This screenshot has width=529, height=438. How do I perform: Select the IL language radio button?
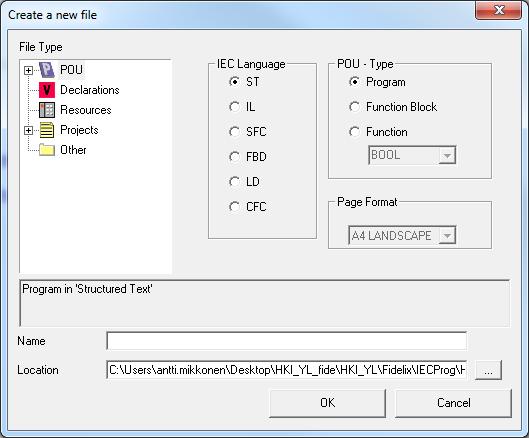(x=234, y=107)
